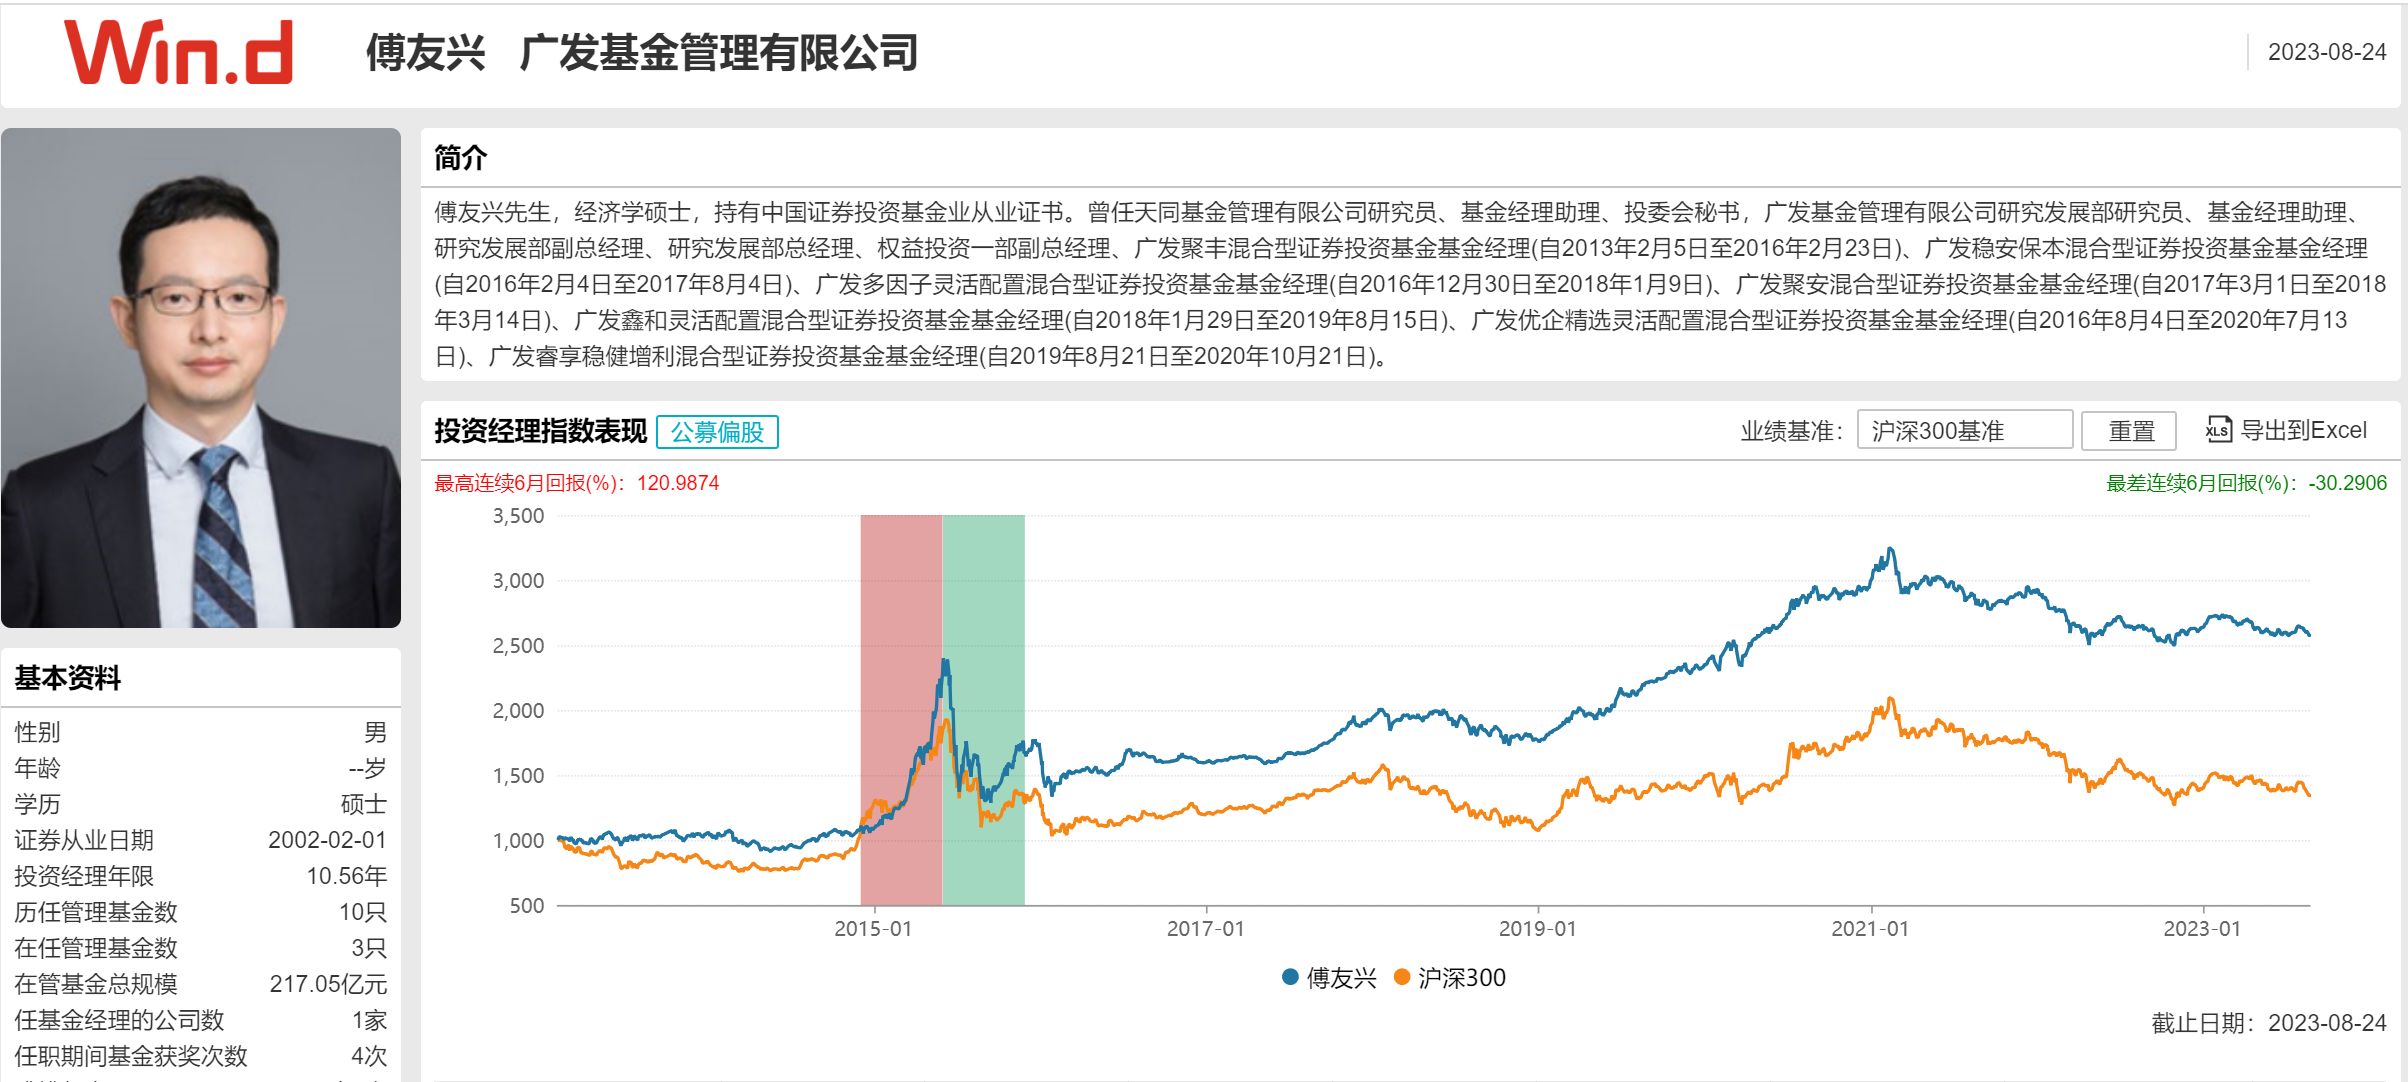Open the 业绩基准 沪深300基准 dropdown
The image size is (2408, 1082).
1963,430
